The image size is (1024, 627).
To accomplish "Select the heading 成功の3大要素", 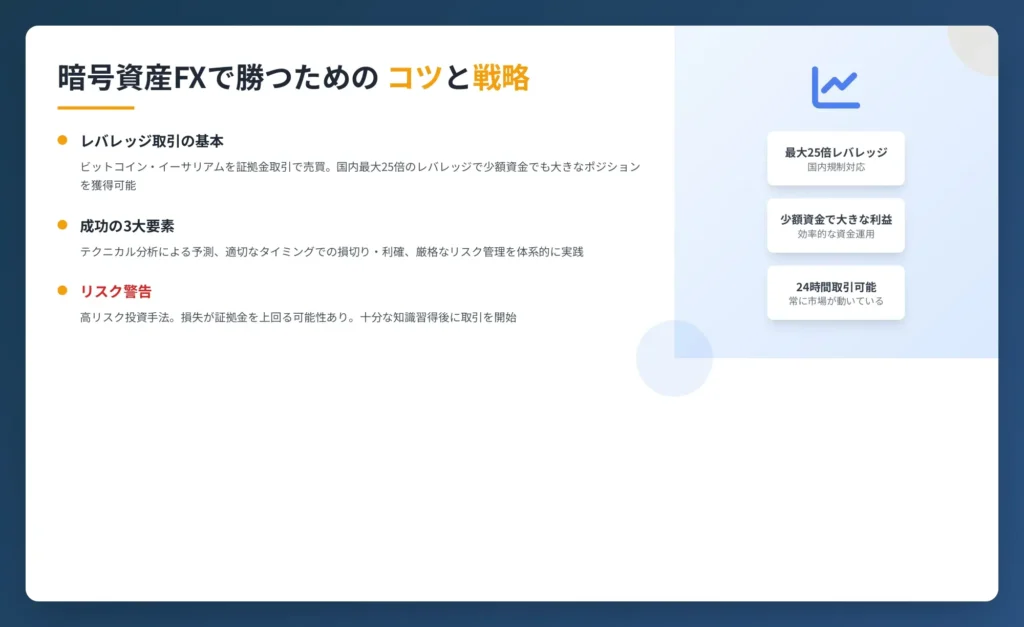I will pos(127,226).
